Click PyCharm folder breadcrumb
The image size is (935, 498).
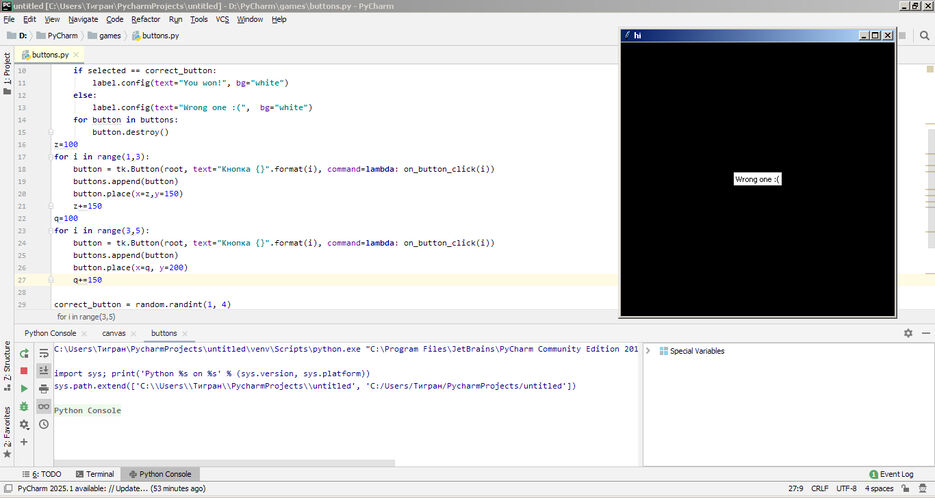(57, 36)
